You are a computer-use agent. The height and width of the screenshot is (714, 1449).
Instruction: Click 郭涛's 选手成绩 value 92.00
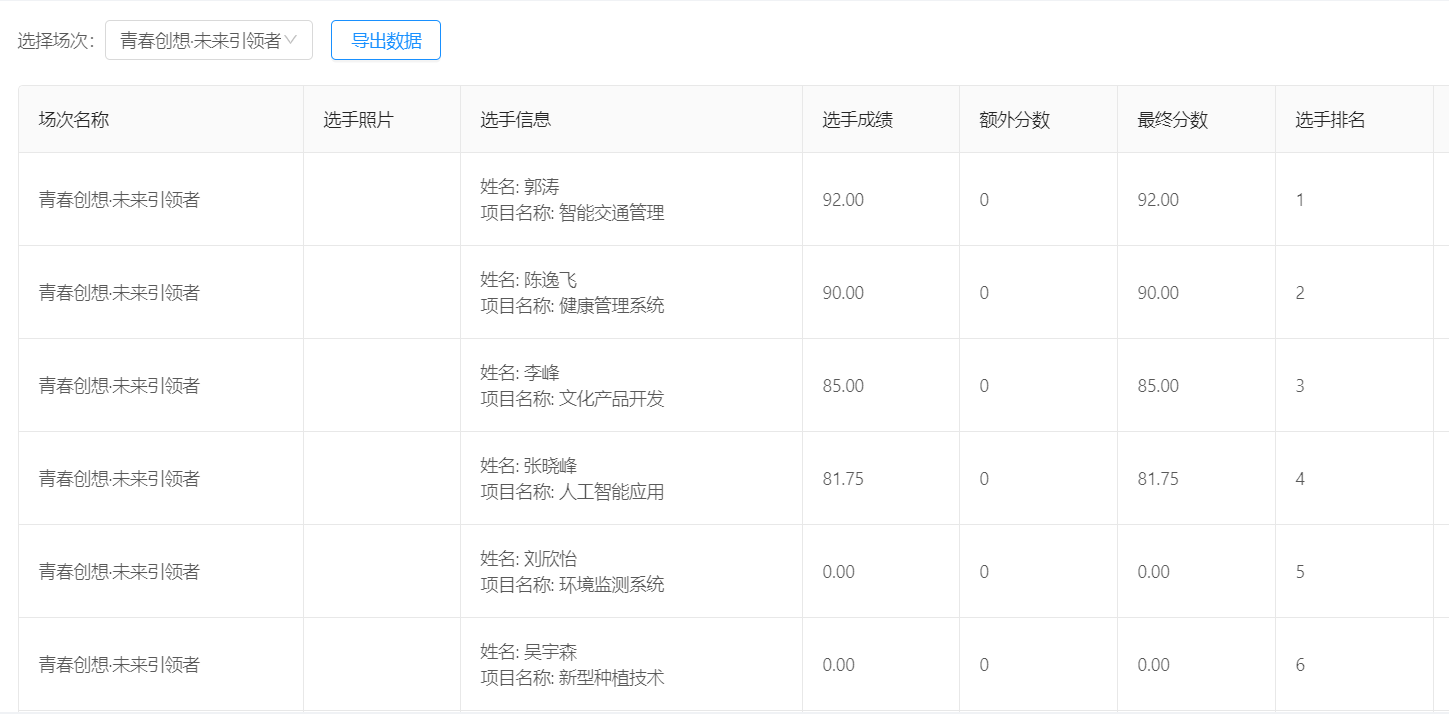pos(843,200)
